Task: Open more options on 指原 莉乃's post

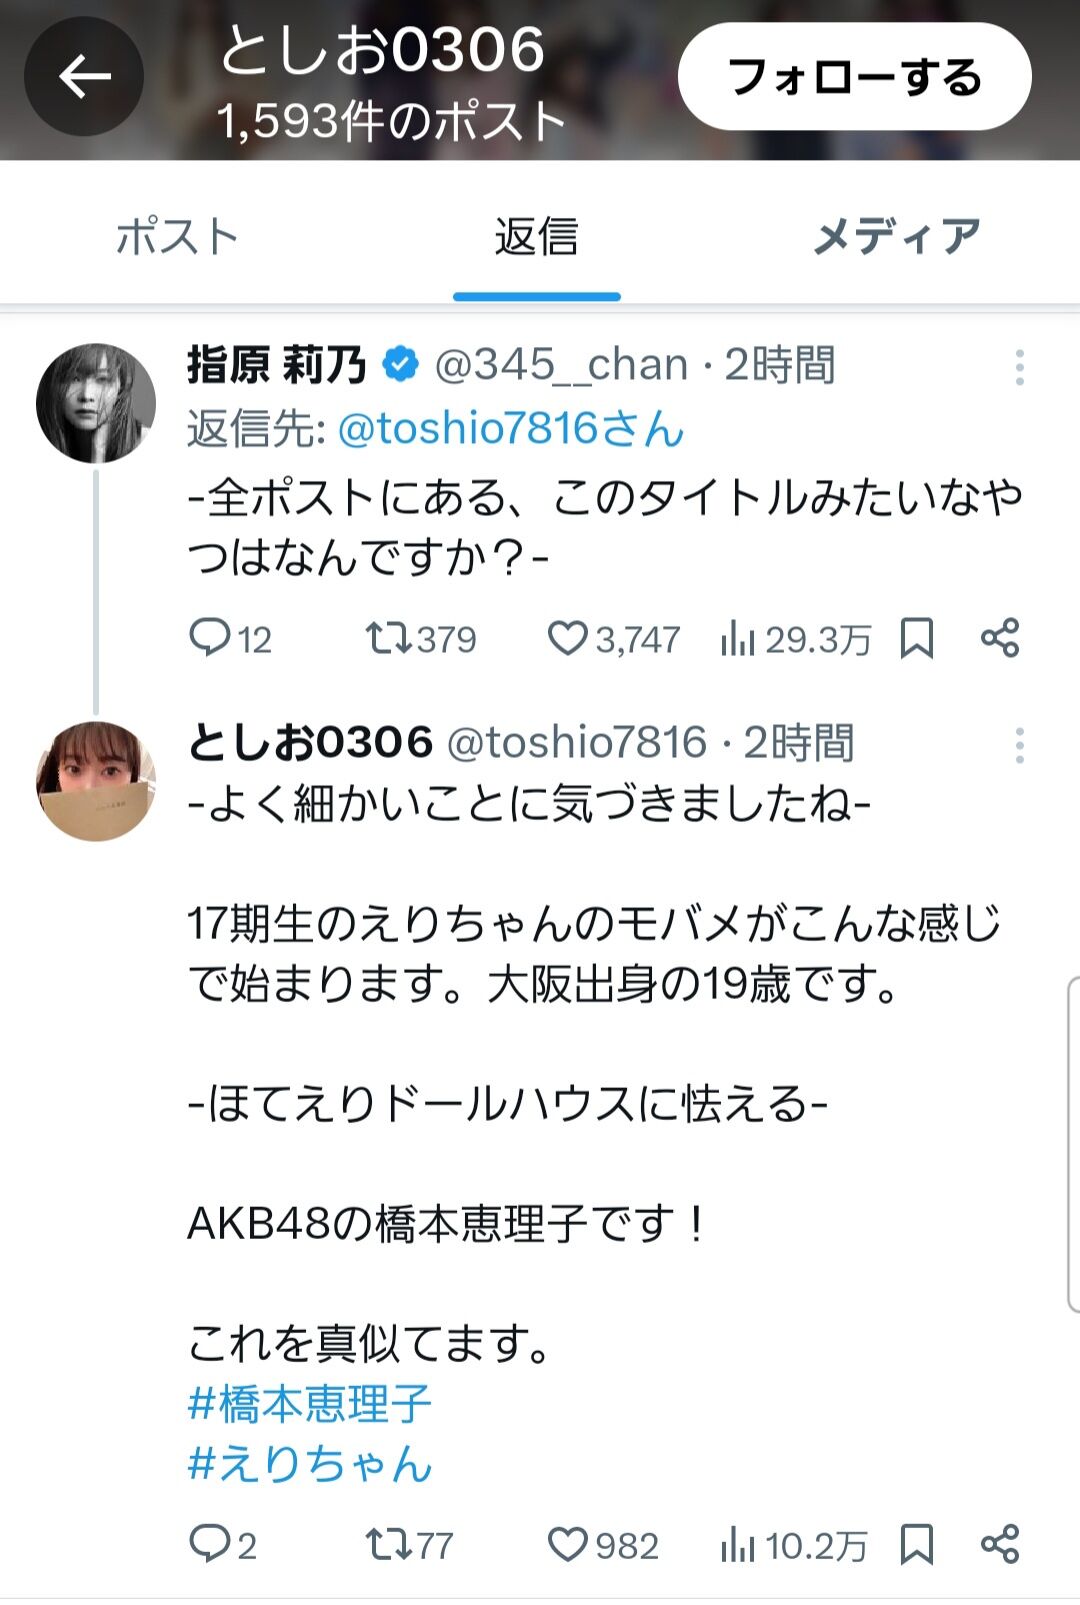Action: pyautogui.click(x=1019, y=367)
